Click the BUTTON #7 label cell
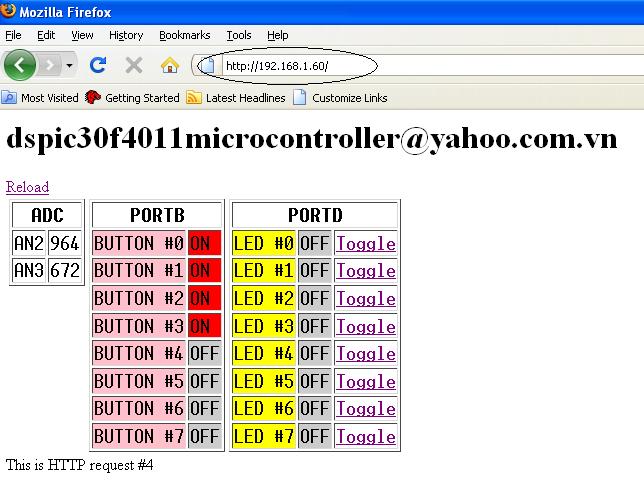 coord(139,436)
